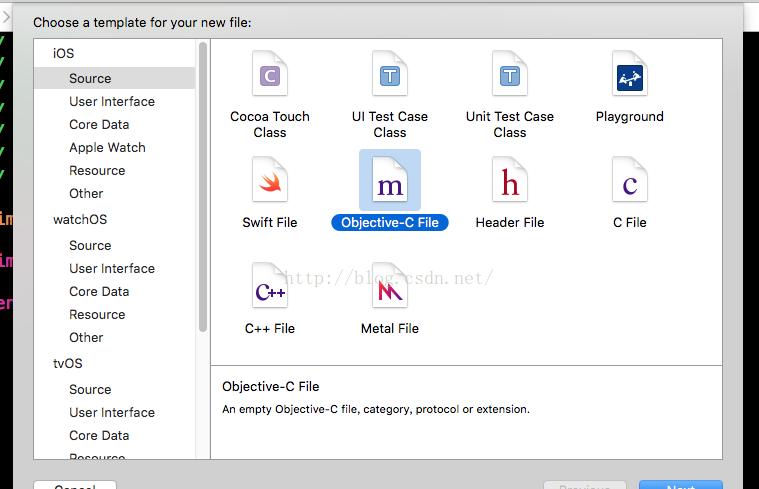Open User Interface under tvOS
The width and height of the screenshot is (759, 489).
[112, 413]
